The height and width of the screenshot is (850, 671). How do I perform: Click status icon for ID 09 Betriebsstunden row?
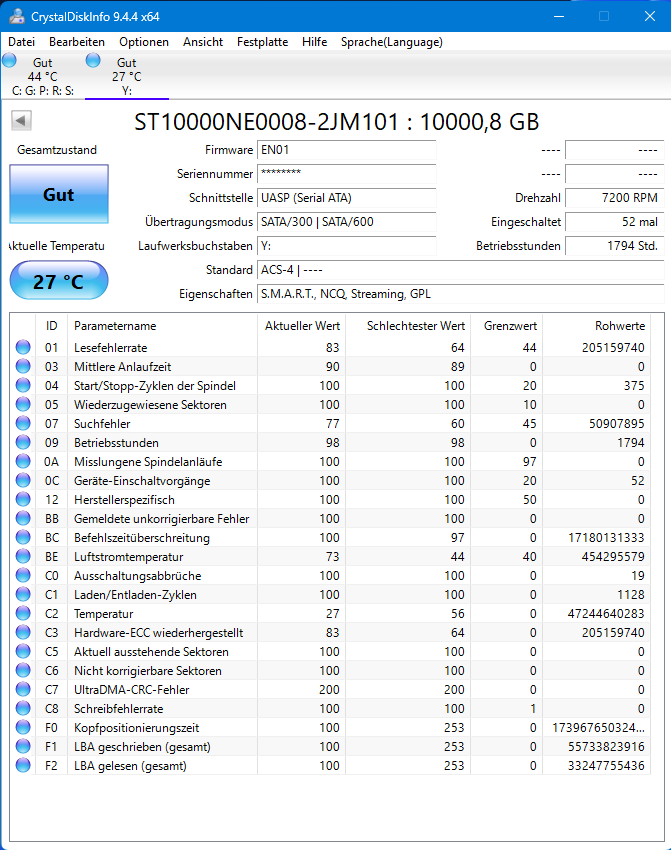(x=23, y=442)
